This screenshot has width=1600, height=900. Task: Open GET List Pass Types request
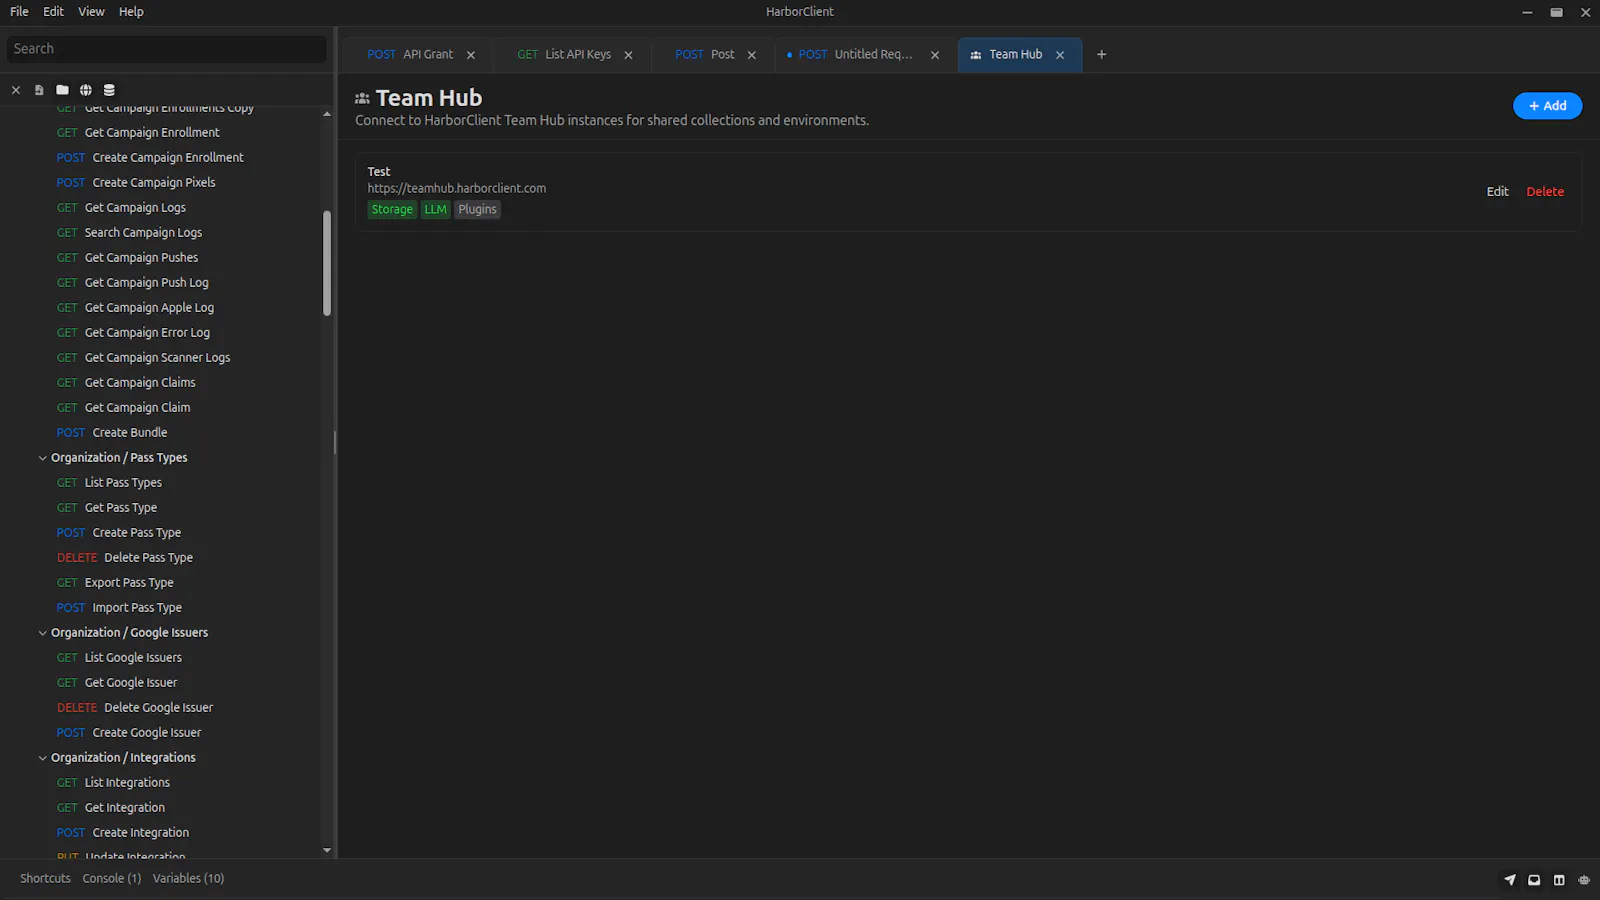click(x=109, y=483)
